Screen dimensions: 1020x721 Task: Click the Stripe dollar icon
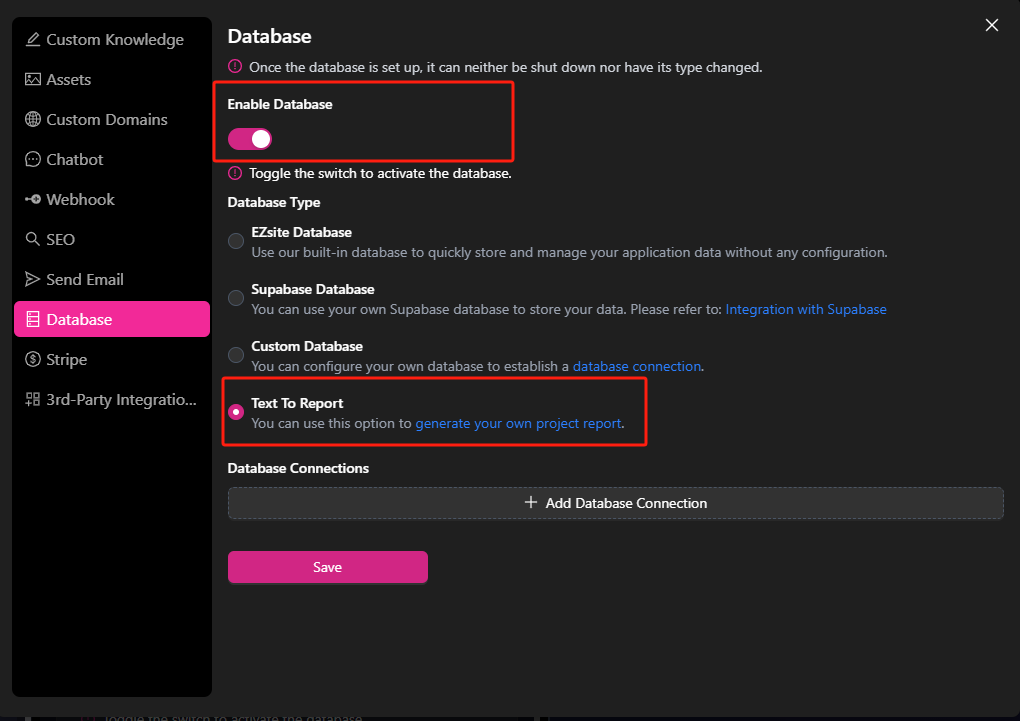coord(33,359)
